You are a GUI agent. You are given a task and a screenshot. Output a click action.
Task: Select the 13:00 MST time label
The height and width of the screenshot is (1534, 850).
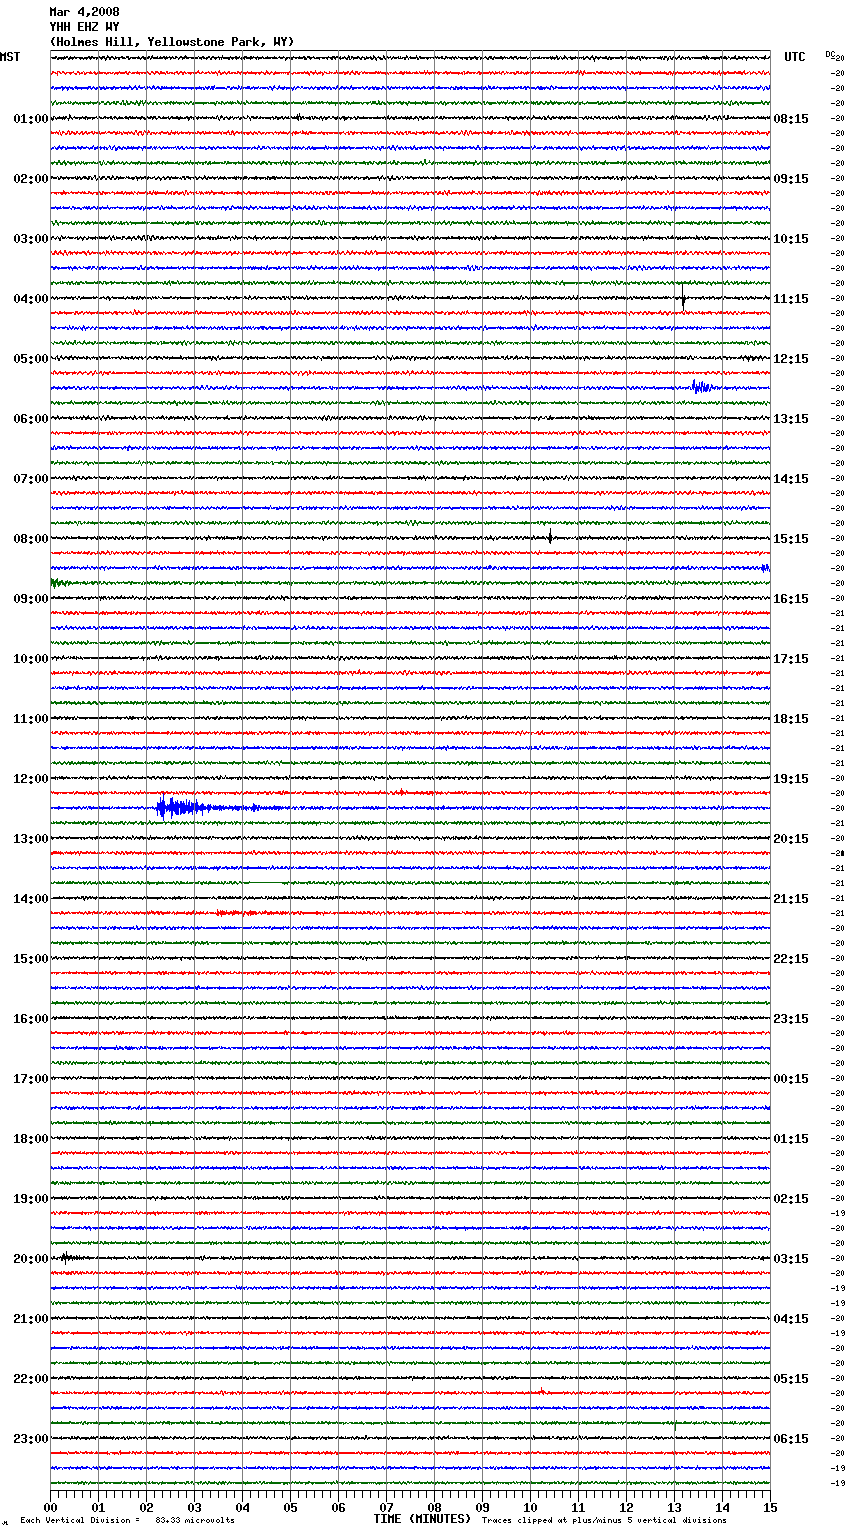(31, 839)
